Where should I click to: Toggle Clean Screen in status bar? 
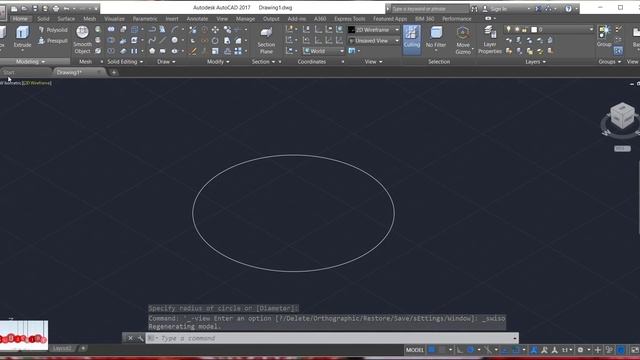click(635, 350)
